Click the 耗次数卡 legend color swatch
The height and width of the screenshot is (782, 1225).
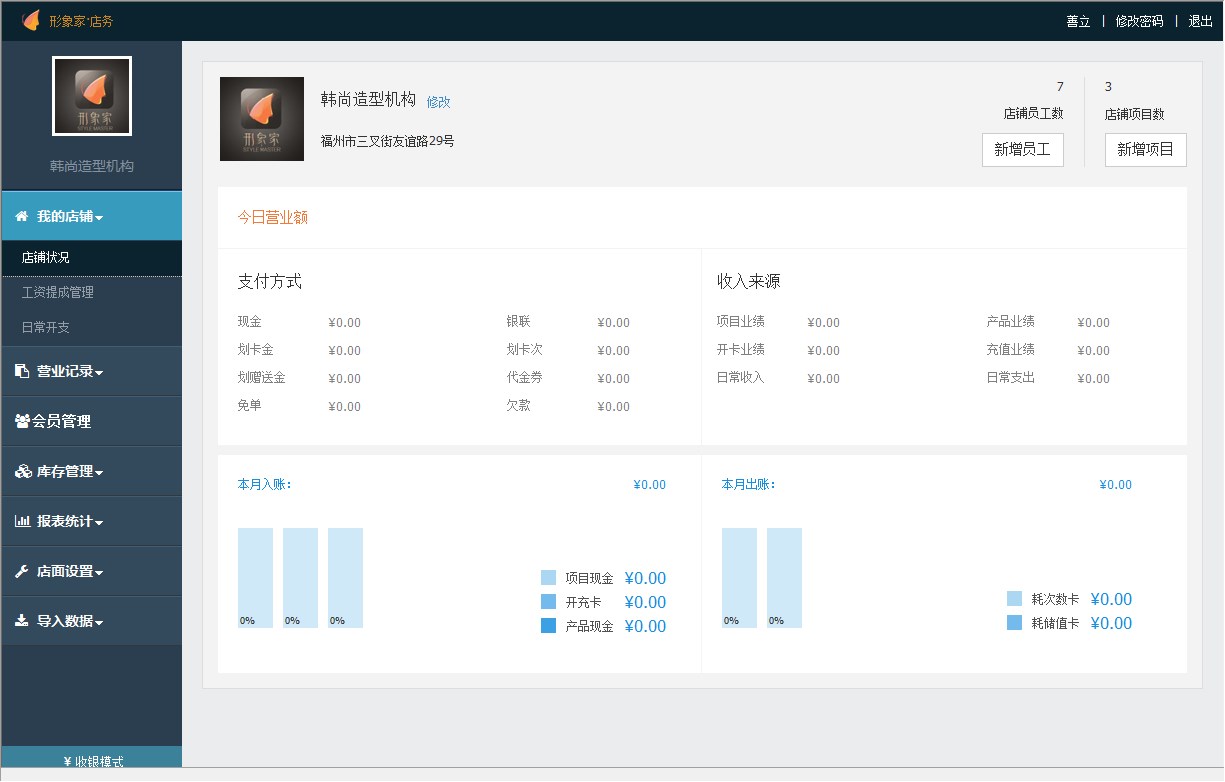point(1014,599)
